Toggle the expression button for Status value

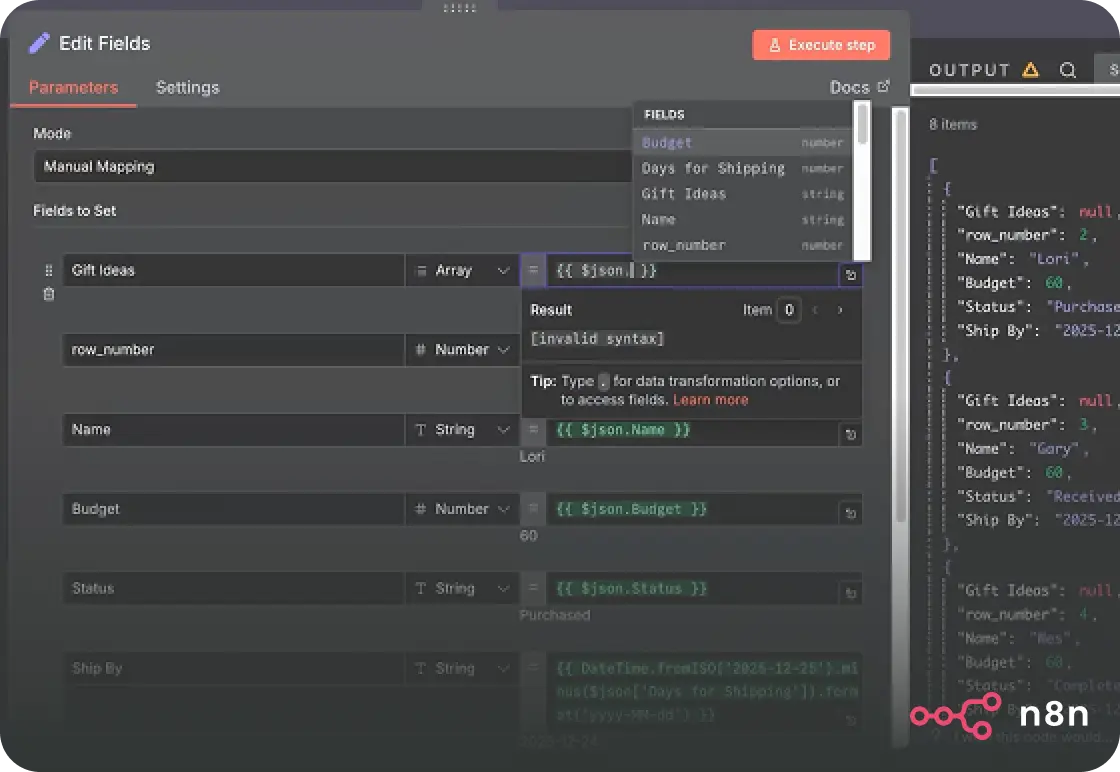533,588
